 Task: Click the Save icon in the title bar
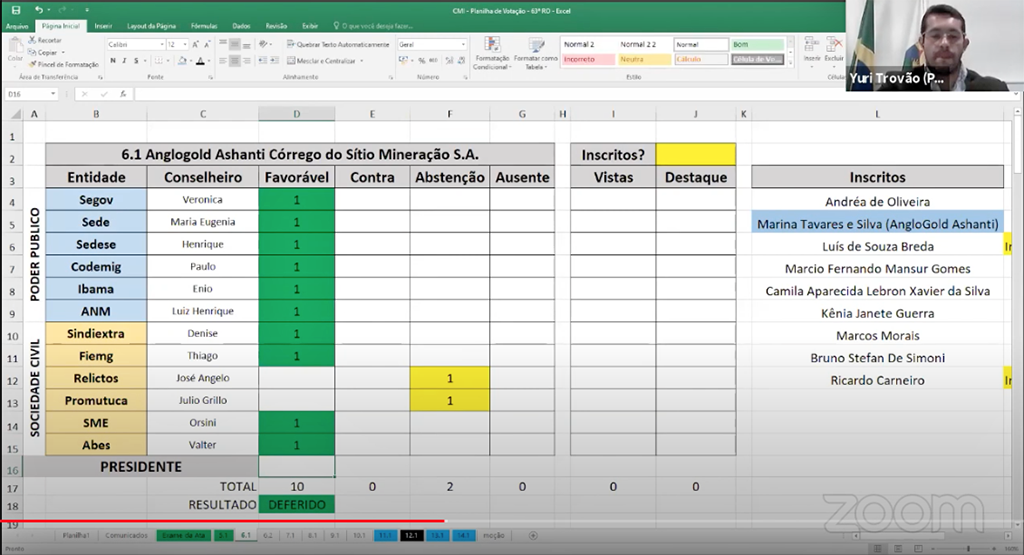coord(15,9)
